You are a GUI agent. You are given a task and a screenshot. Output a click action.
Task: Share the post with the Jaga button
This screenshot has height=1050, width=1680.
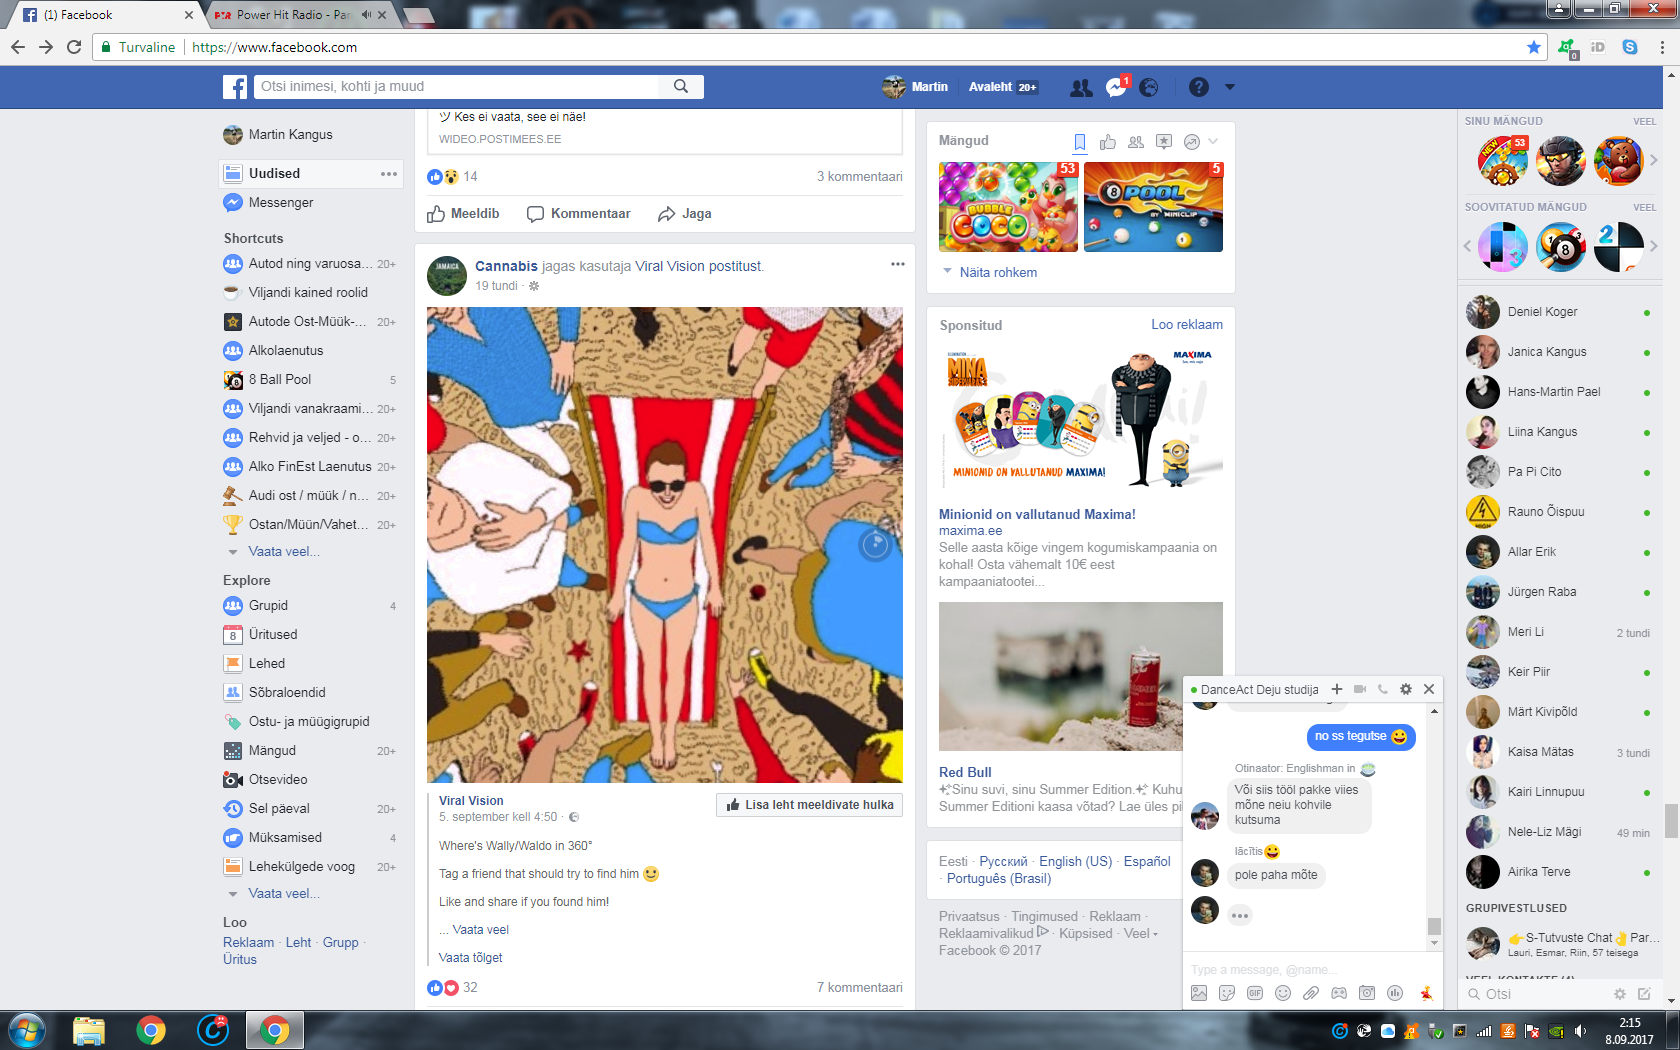pos(685,214)
